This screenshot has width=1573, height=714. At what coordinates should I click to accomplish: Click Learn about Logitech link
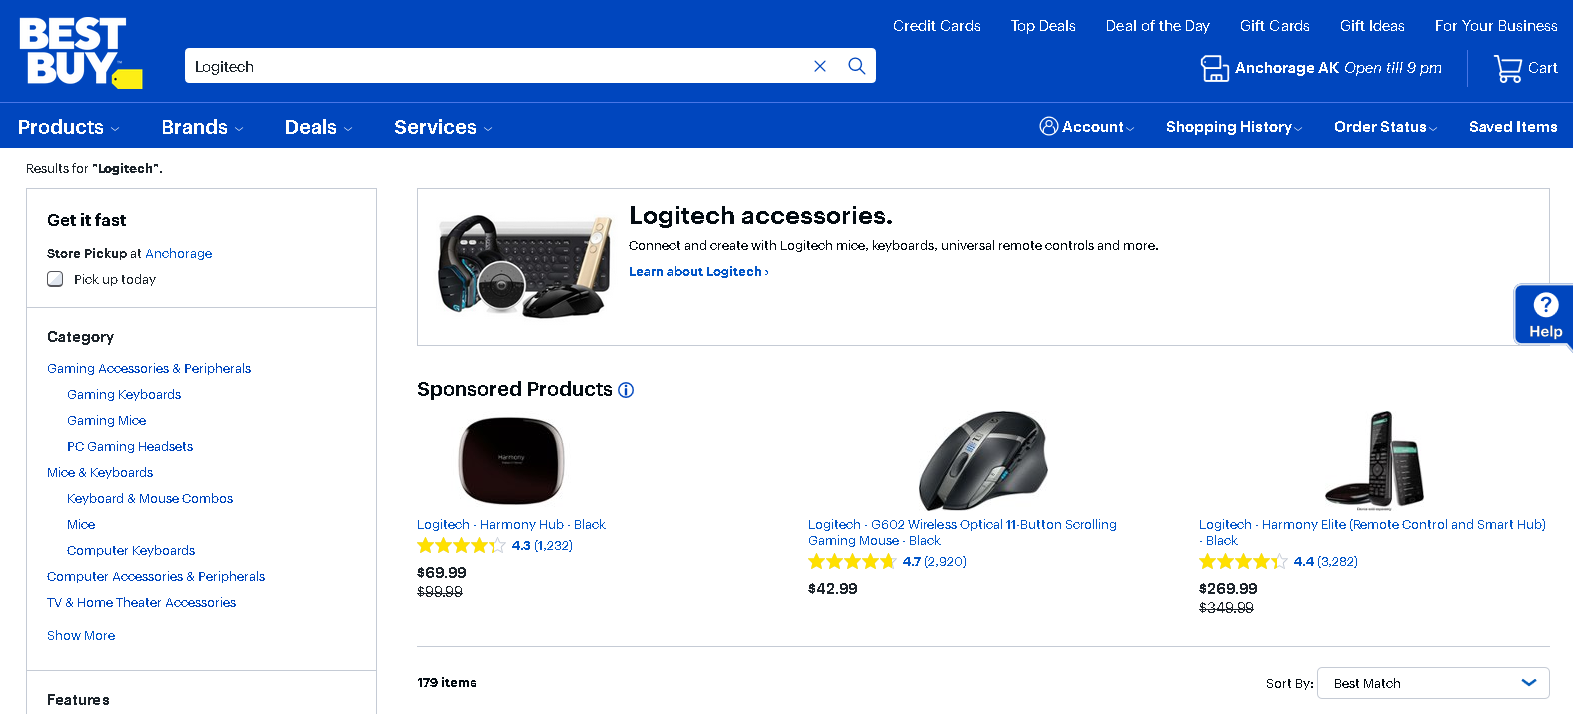(698, 271)
